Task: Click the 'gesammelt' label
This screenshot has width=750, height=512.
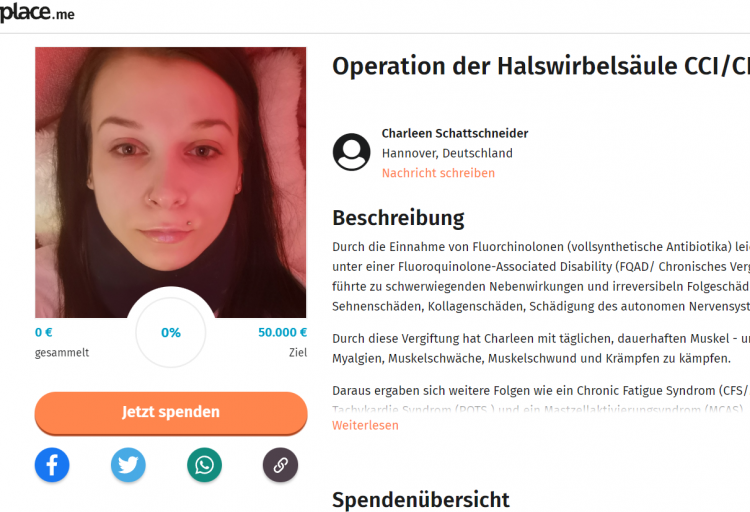Action: (x=62, y=353)
